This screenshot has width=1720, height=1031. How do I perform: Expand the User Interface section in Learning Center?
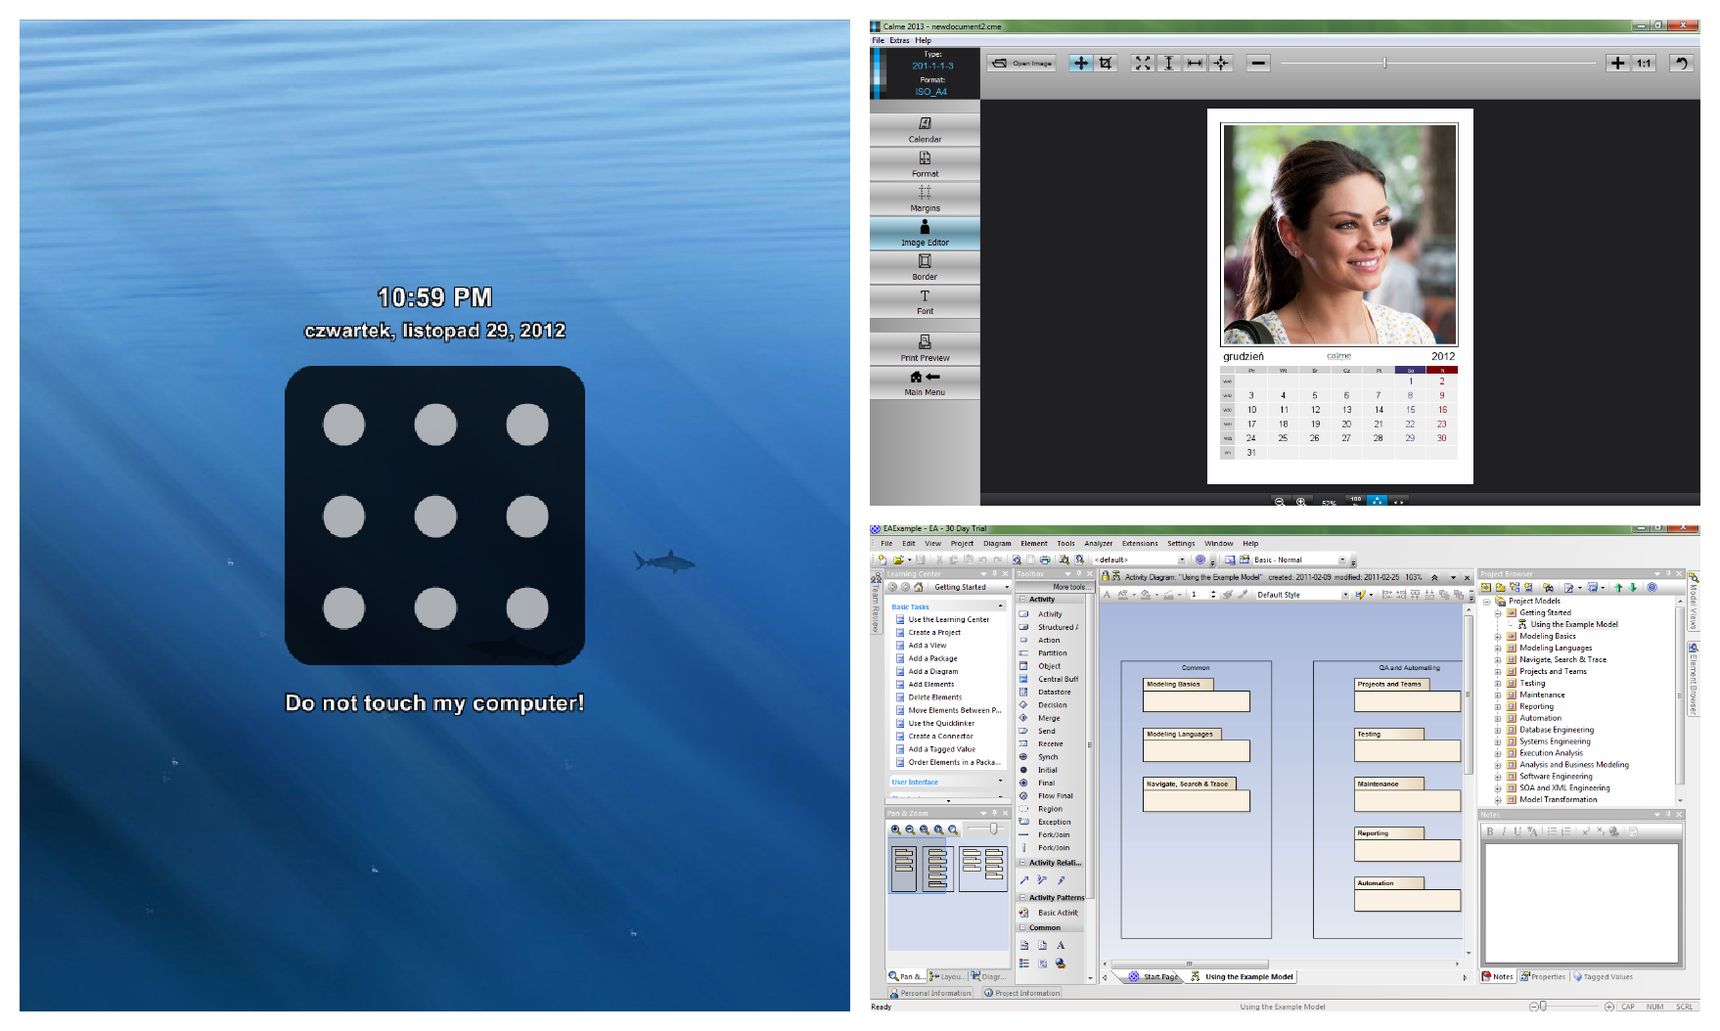click(x=1001, y=782)
